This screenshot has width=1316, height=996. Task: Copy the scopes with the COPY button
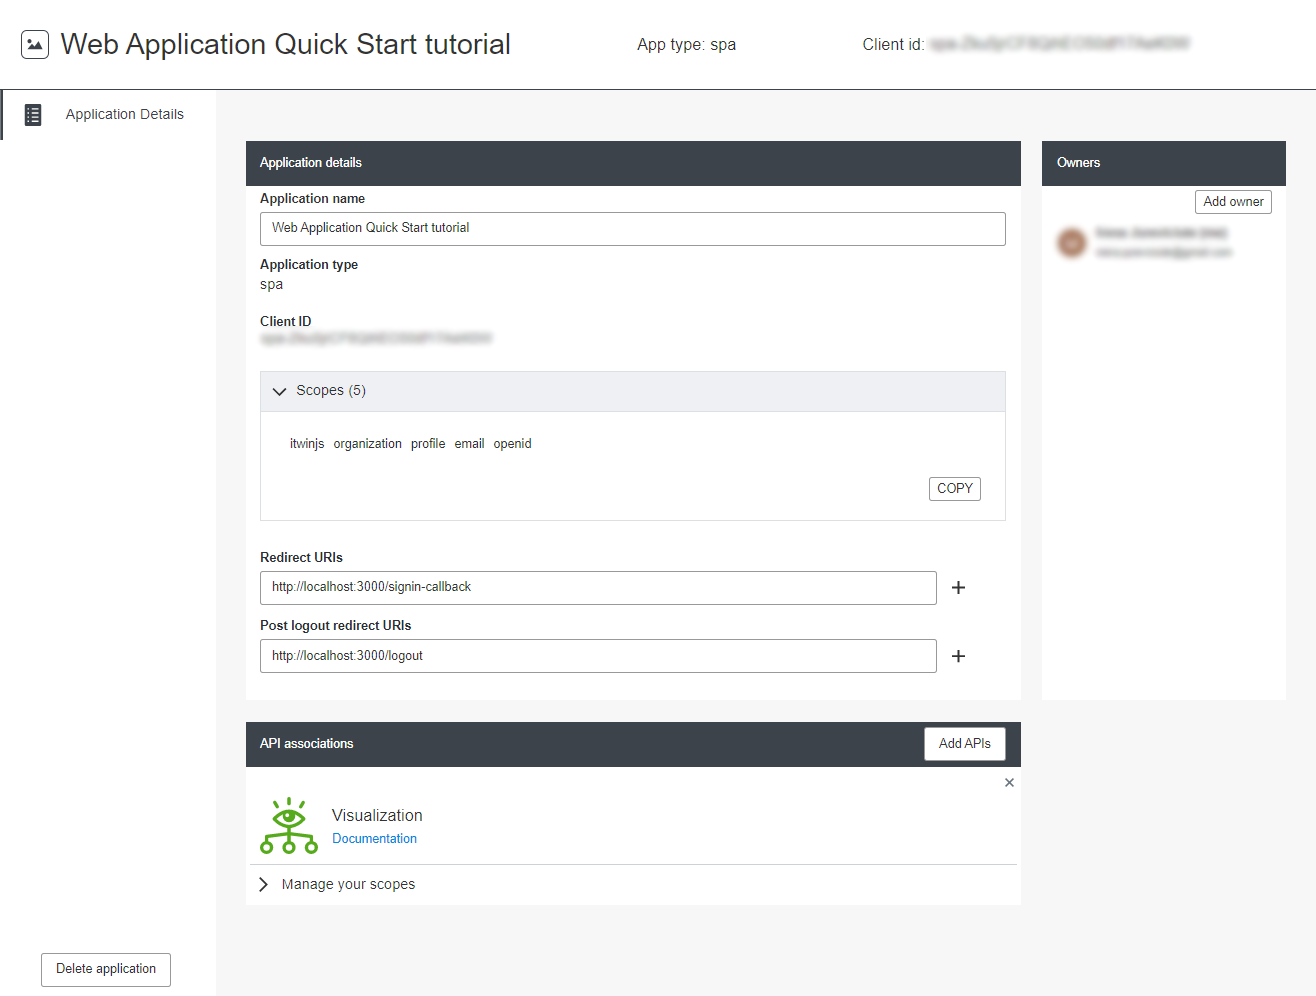point(954,489)
